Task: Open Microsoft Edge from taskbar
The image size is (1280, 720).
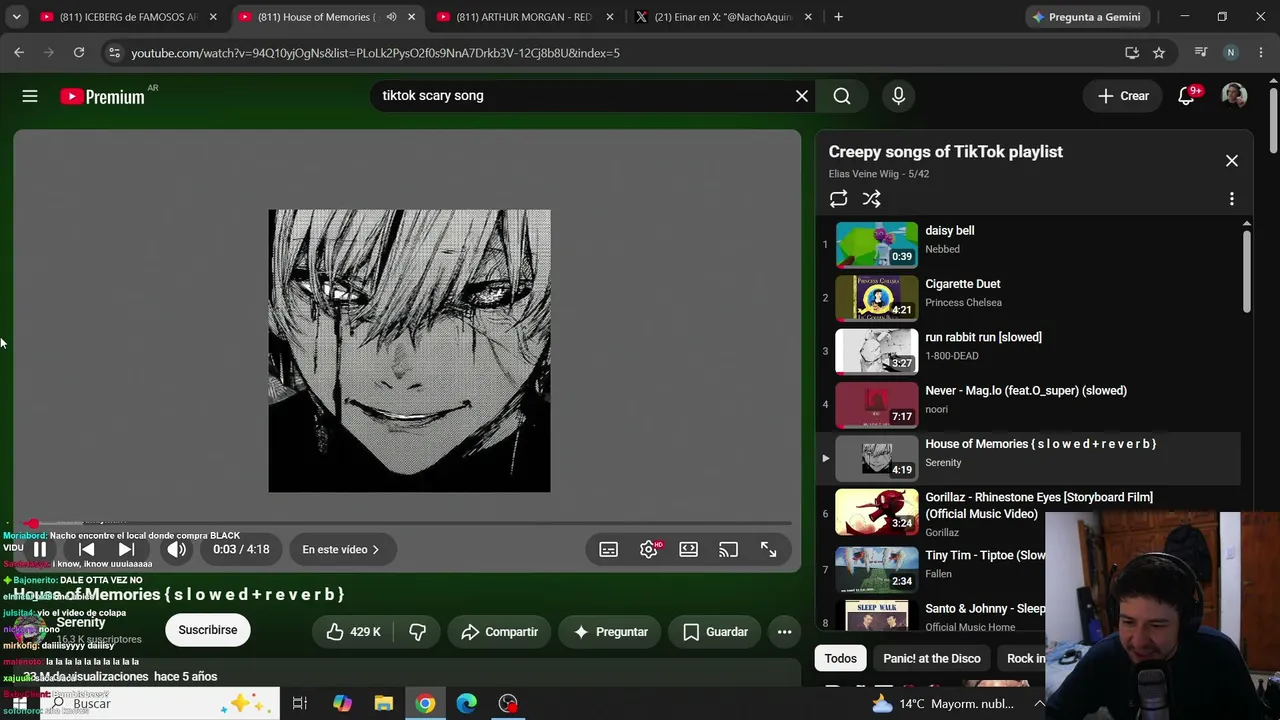Action: 467,704
